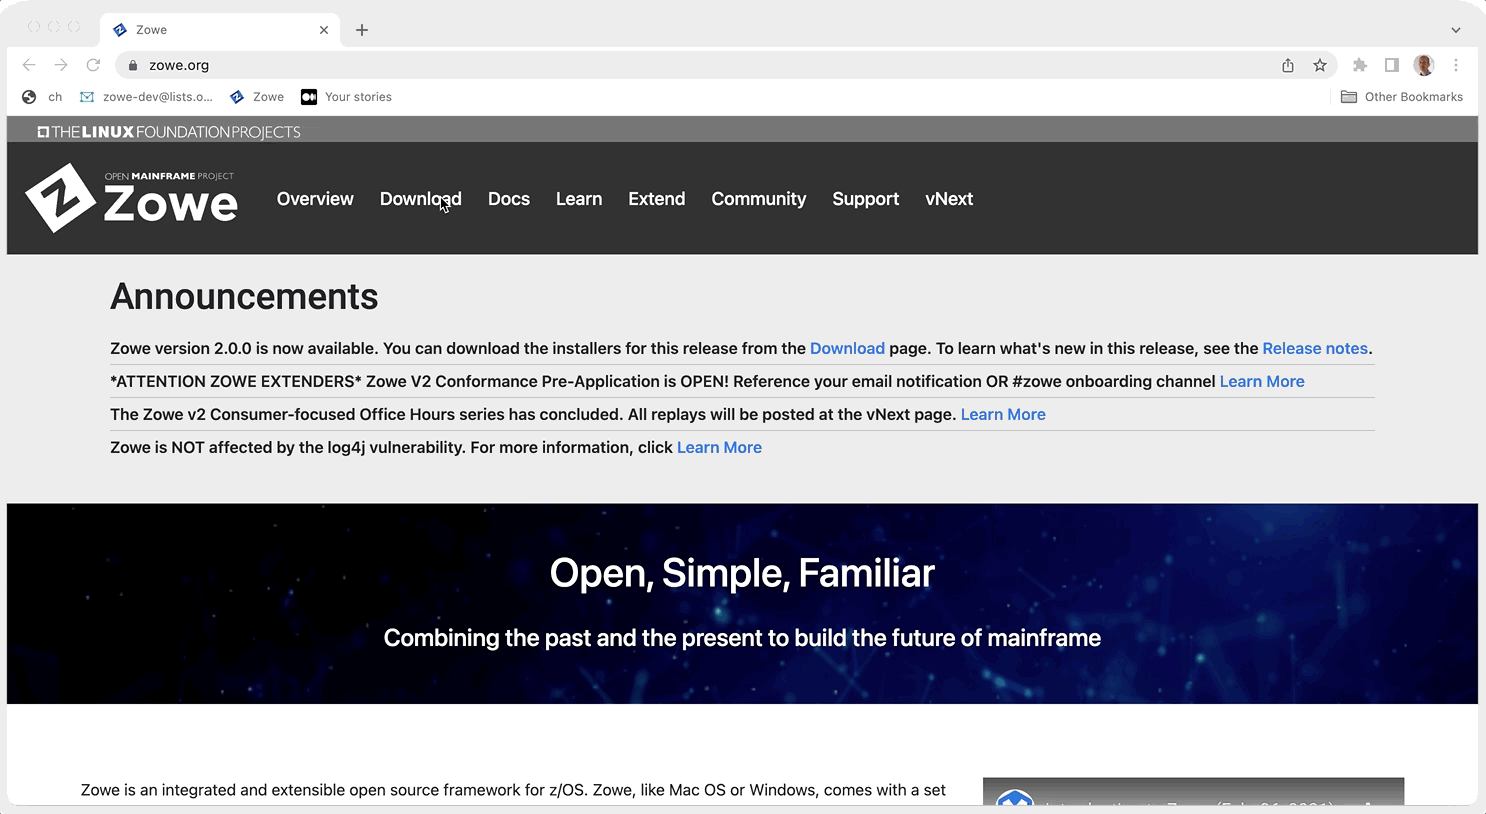1486x814 pixels.
Task: Click Learn More for Zowe V2 Conformance
Action: (1262, 382)
